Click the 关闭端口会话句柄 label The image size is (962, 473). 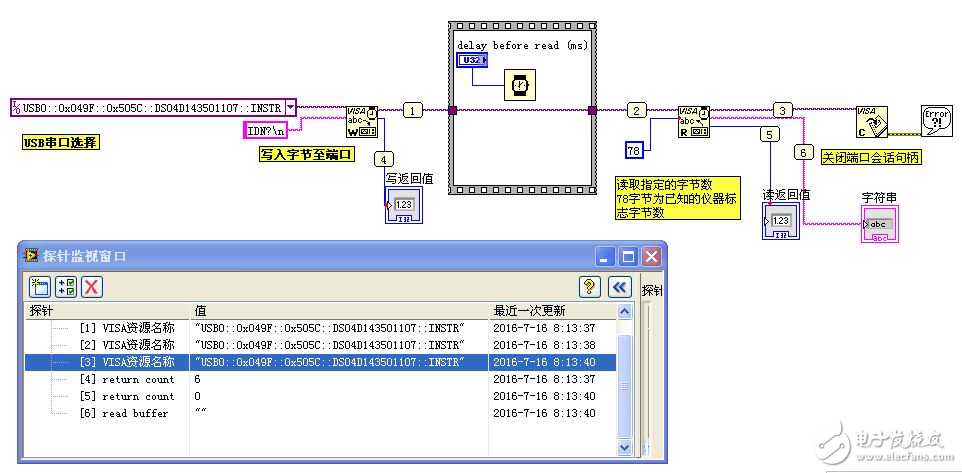click(x=872, y=158)
